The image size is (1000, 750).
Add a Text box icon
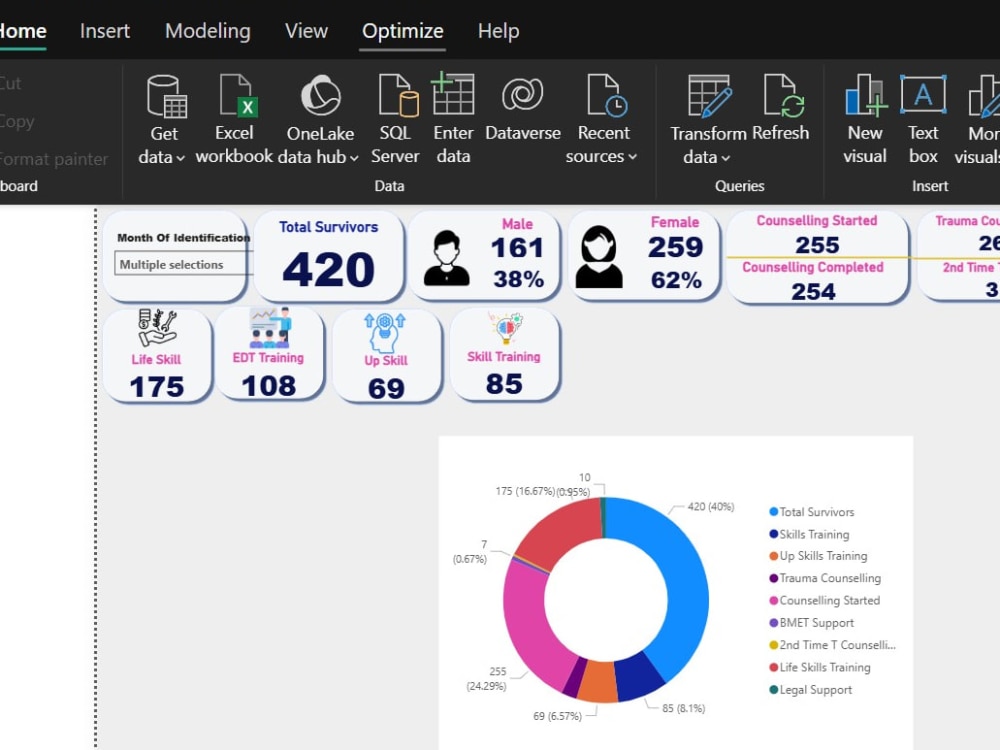pyautogui.click(x=923, y=94)
